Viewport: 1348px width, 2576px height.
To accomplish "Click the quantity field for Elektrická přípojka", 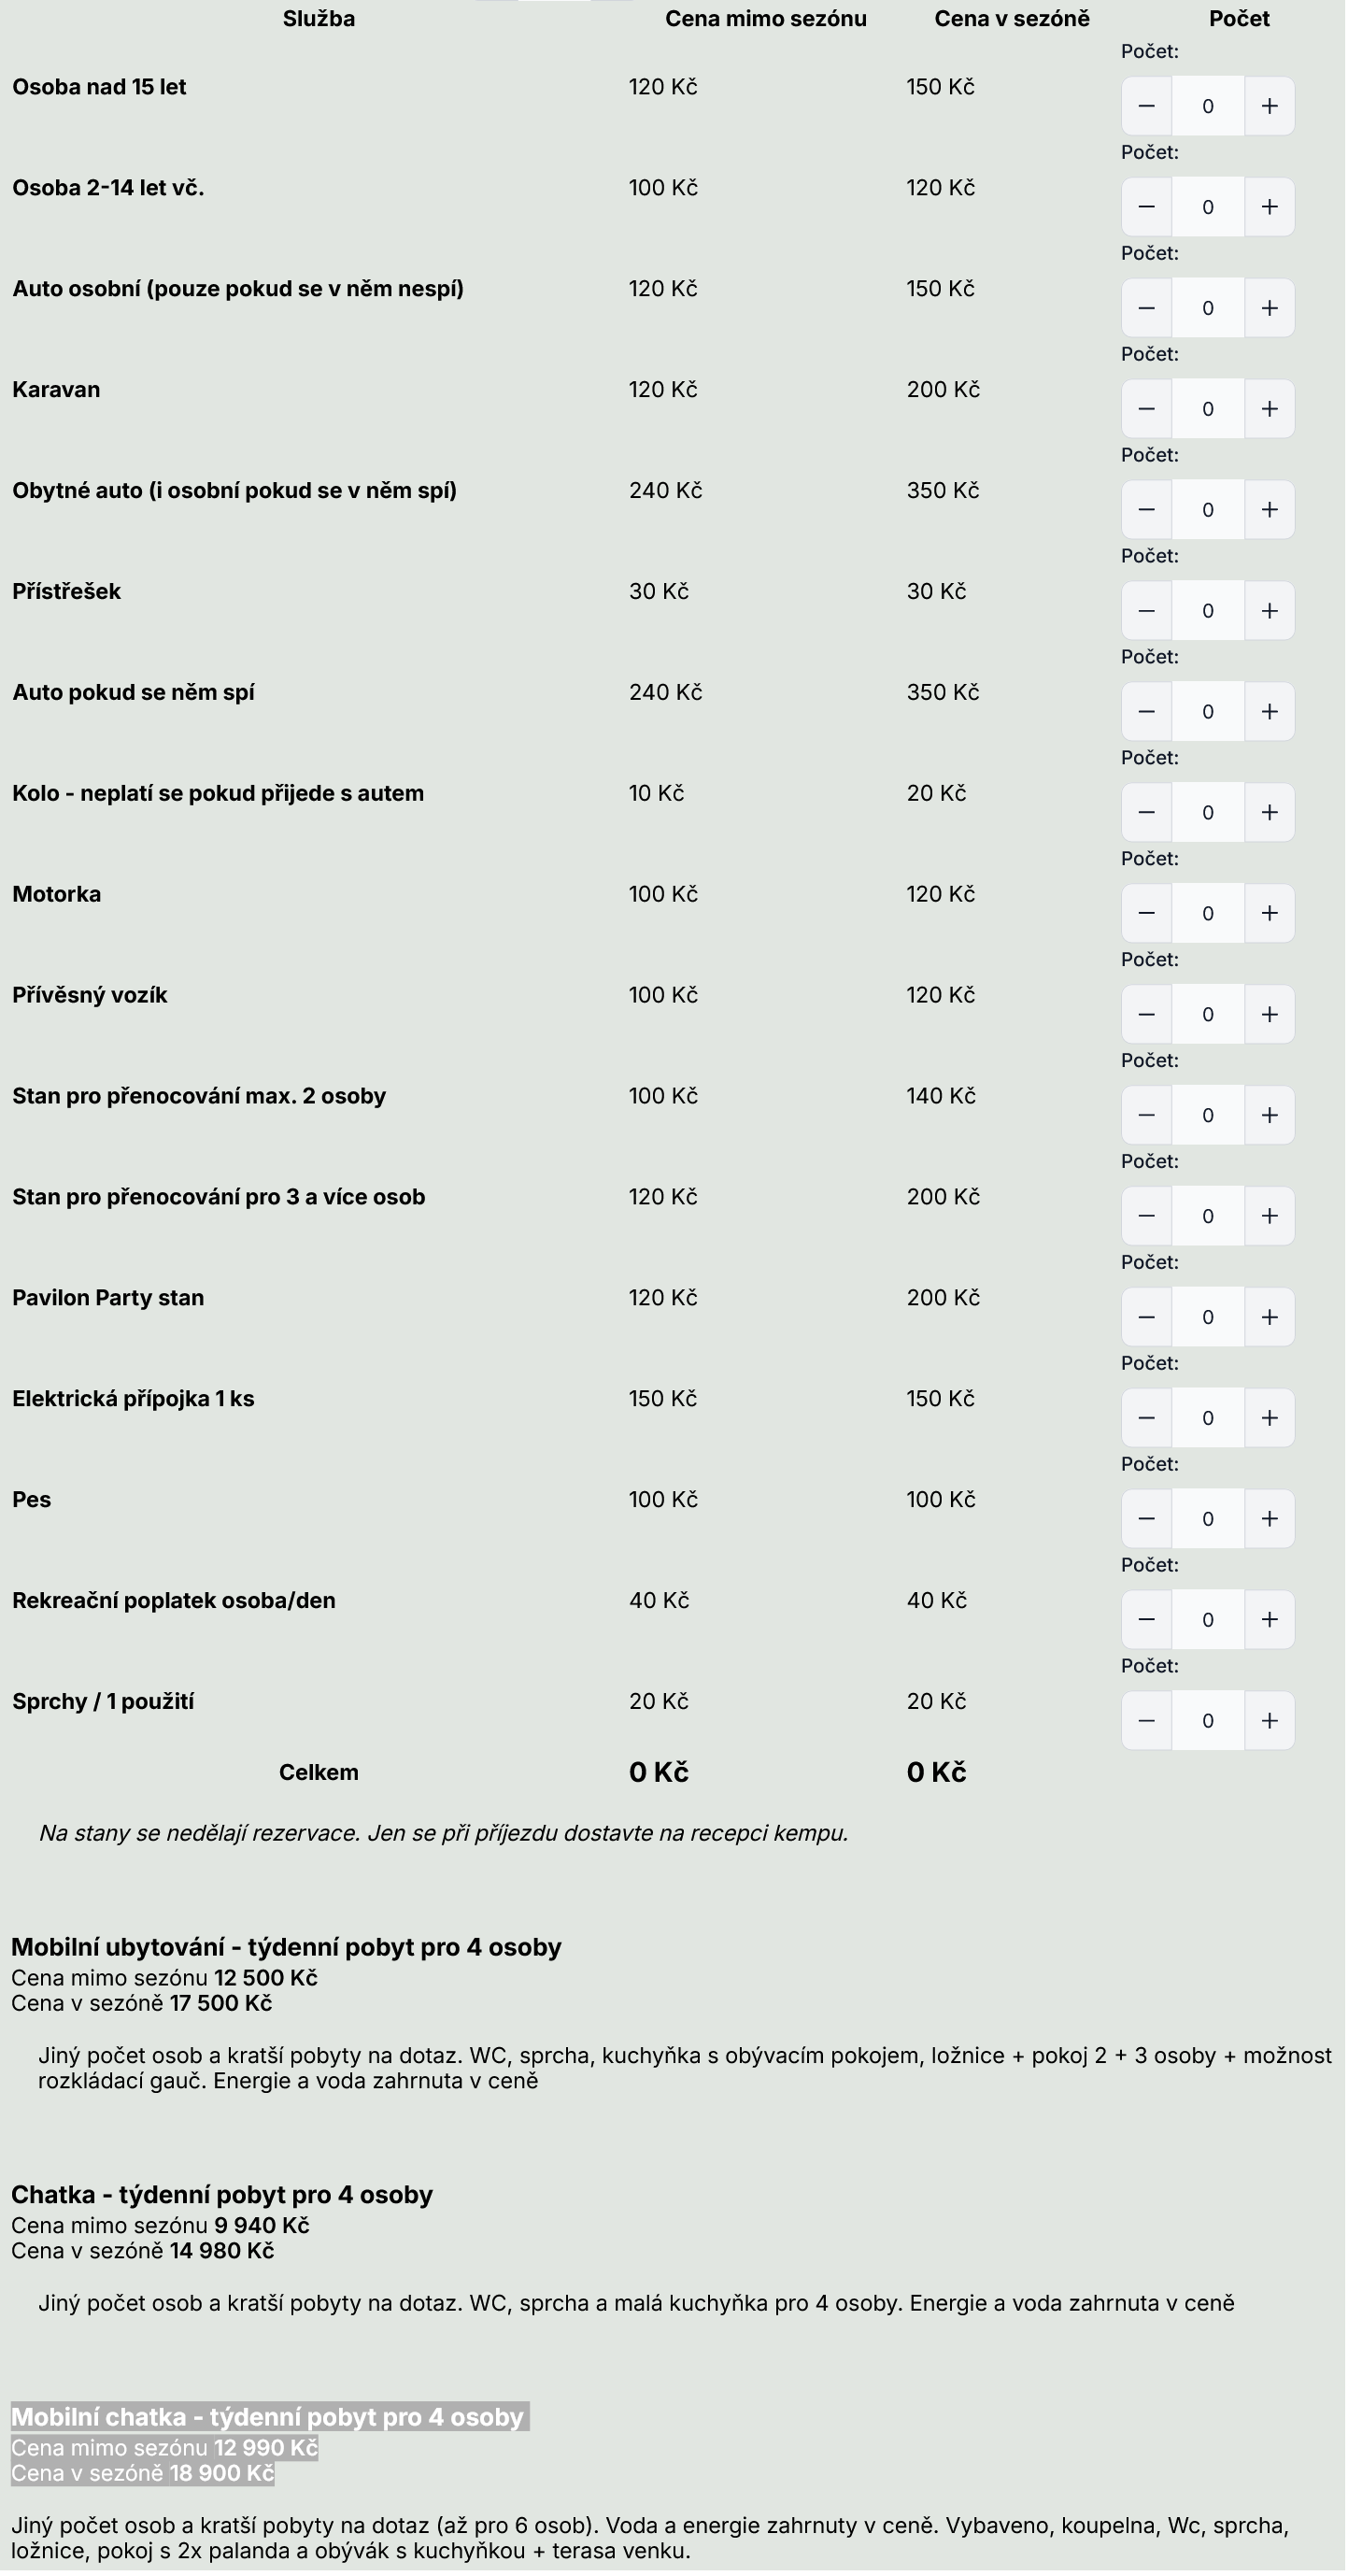I will (x=1210, y=1419).
